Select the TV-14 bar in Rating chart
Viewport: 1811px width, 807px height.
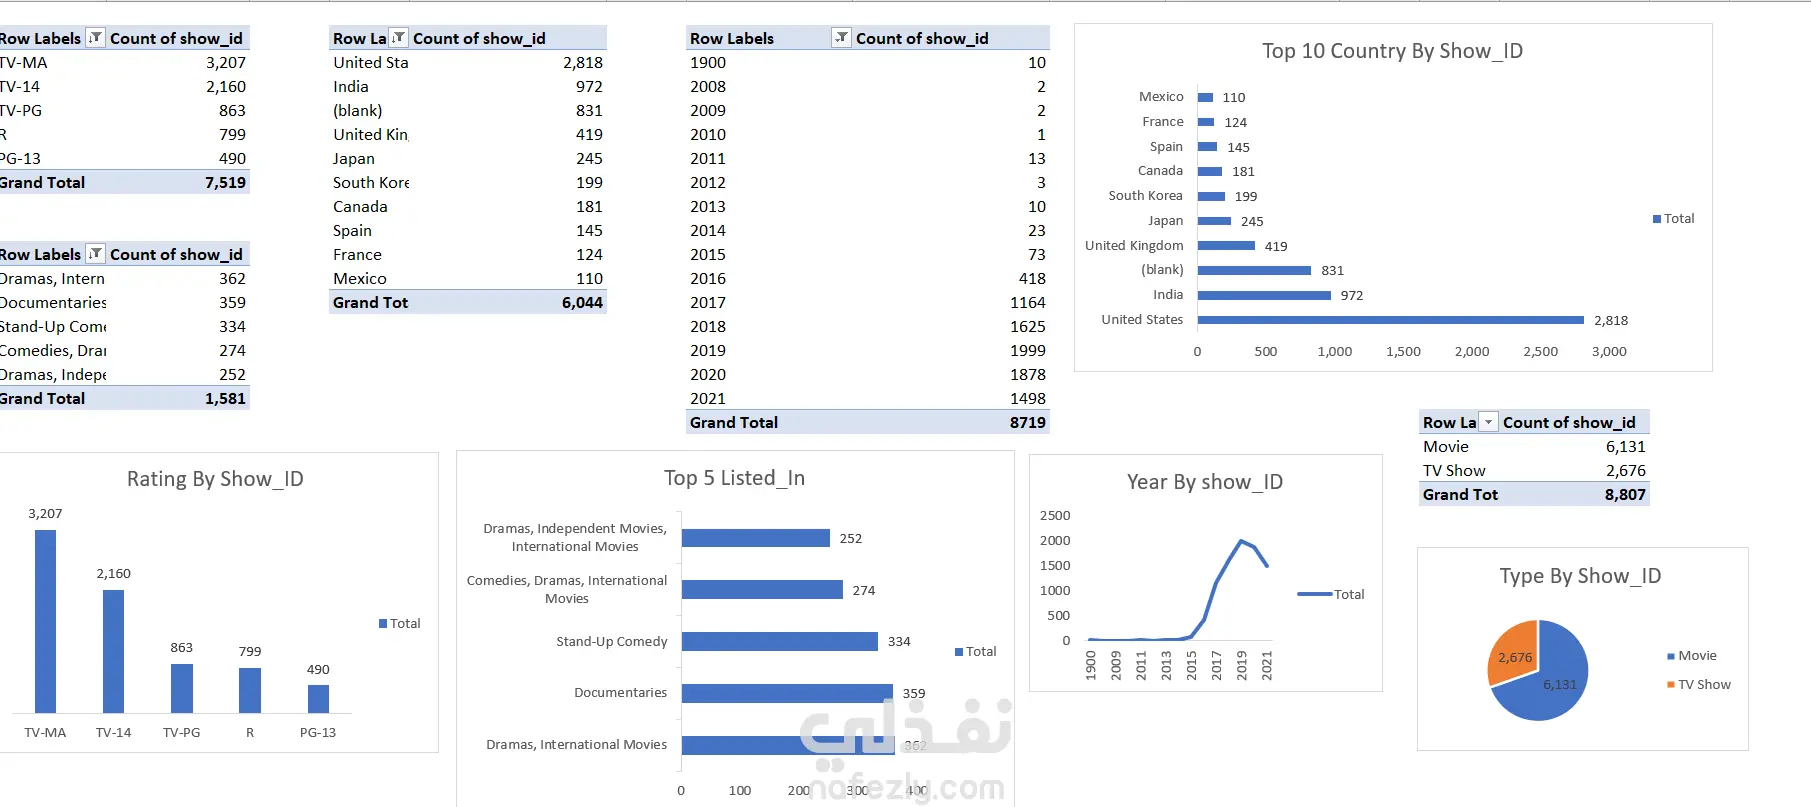point(113,651)
